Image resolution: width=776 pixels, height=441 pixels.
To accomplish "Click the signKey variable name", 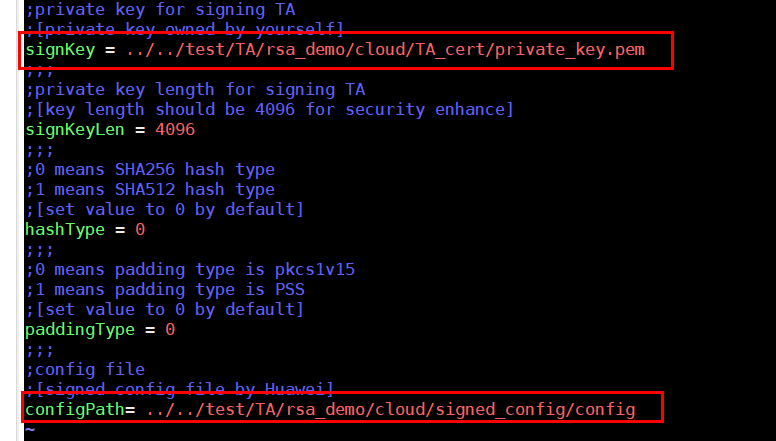I will (60, 50).
